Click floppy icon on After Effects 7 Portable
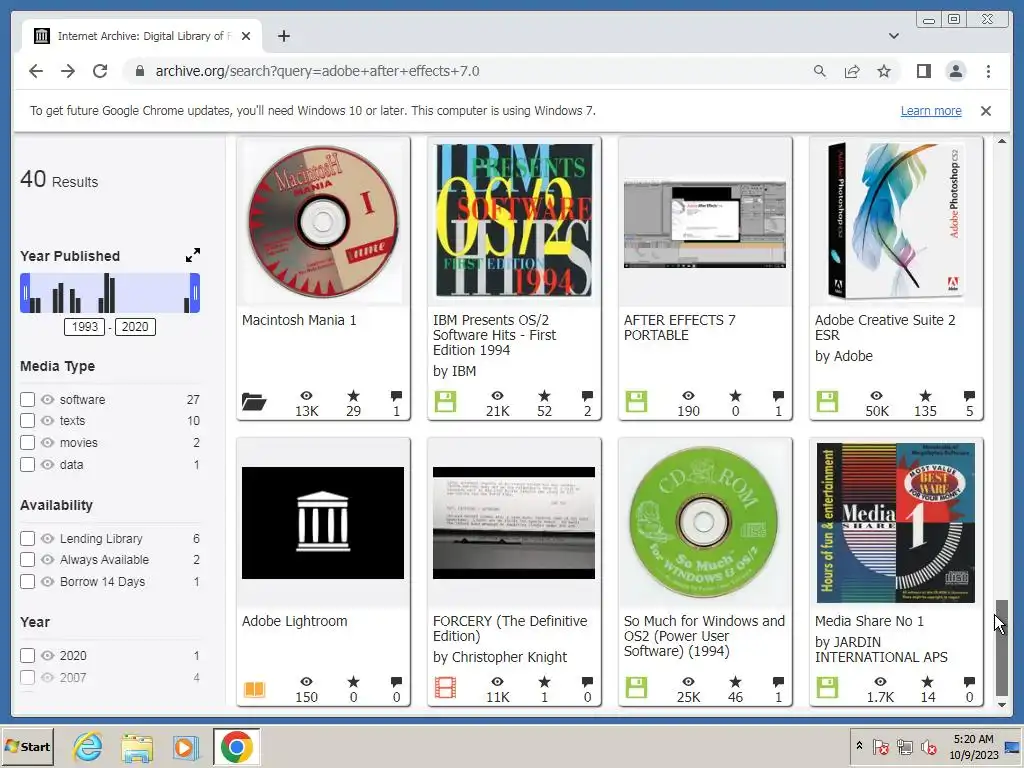Screen dimensions: 1024x768 tap(636, 402)
